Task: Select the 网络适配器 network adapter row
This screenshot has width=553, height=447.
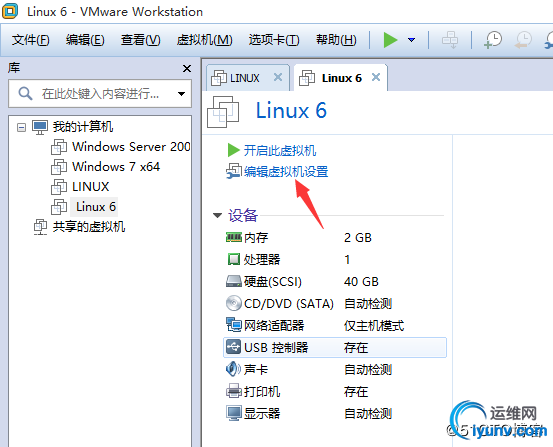Action: point(335,325)
